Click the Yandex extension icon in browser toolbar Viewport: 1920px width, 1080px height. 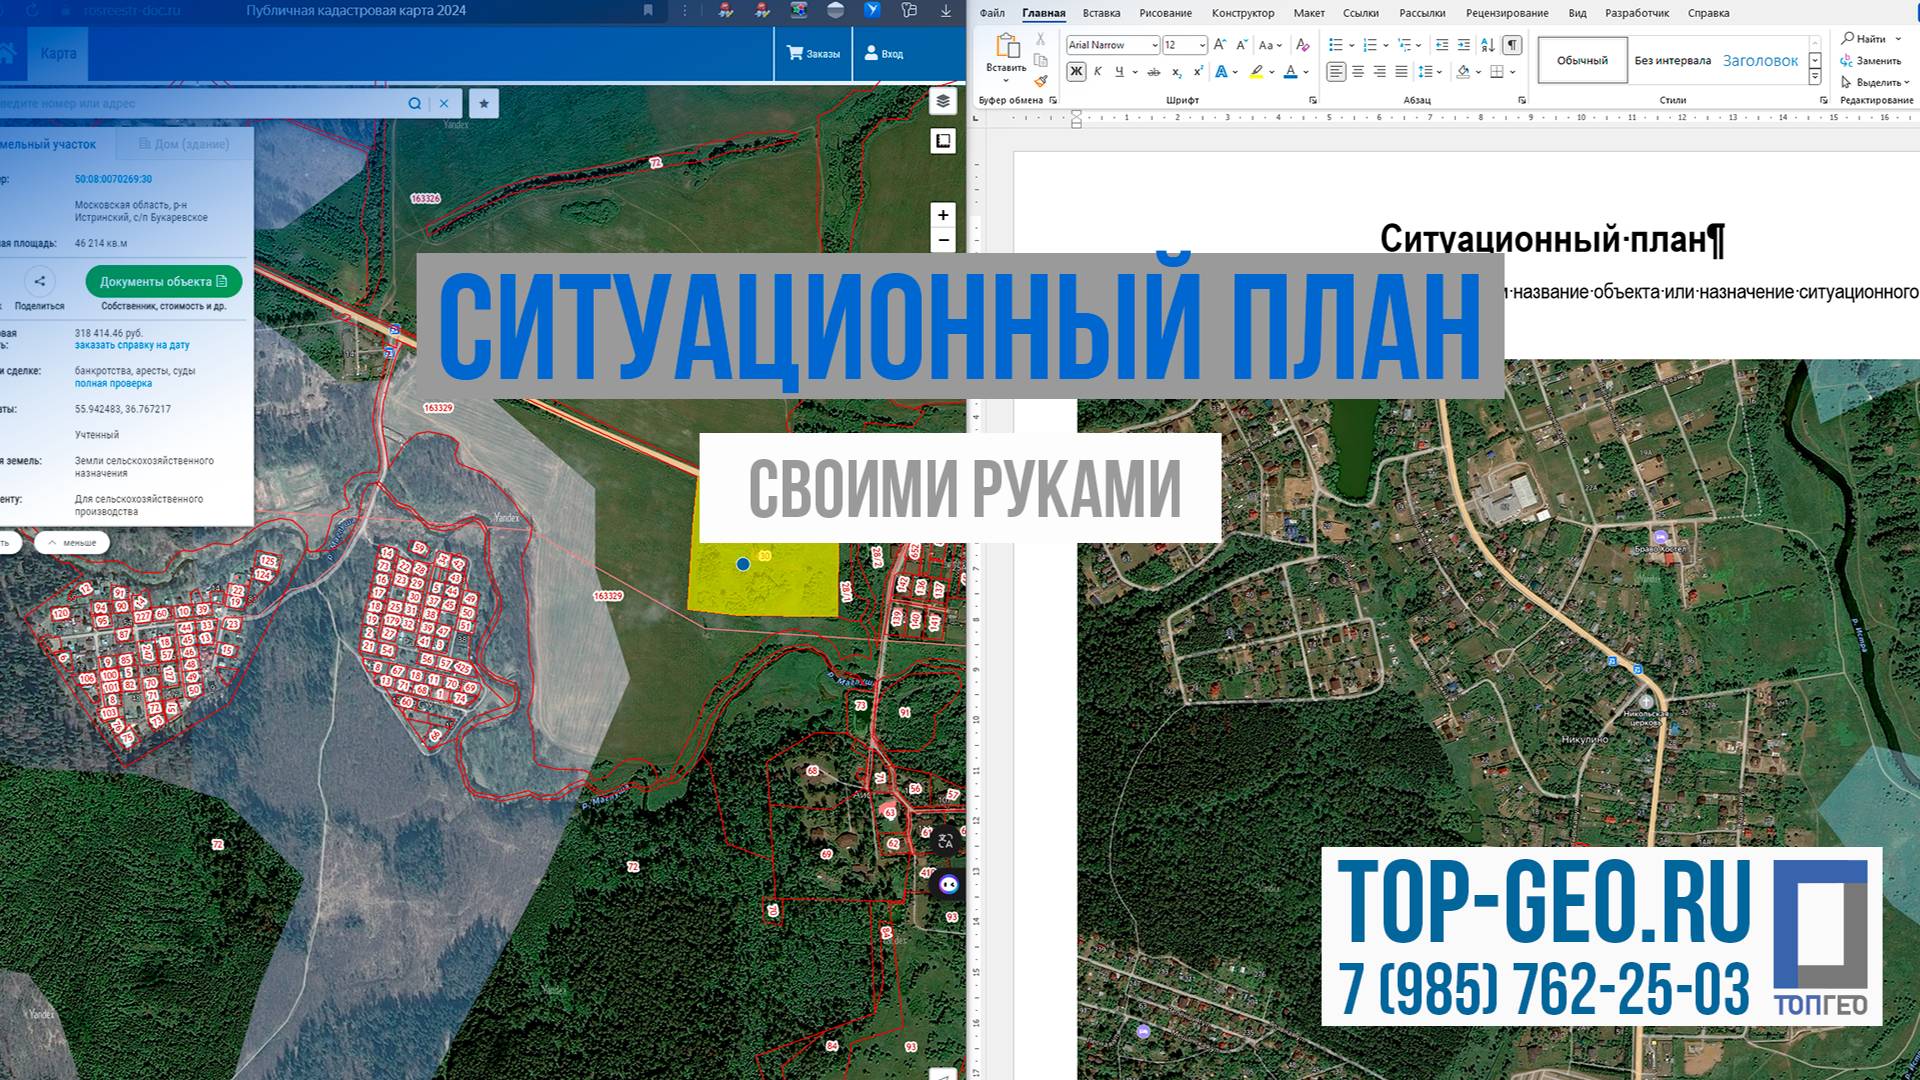(872, 11)
